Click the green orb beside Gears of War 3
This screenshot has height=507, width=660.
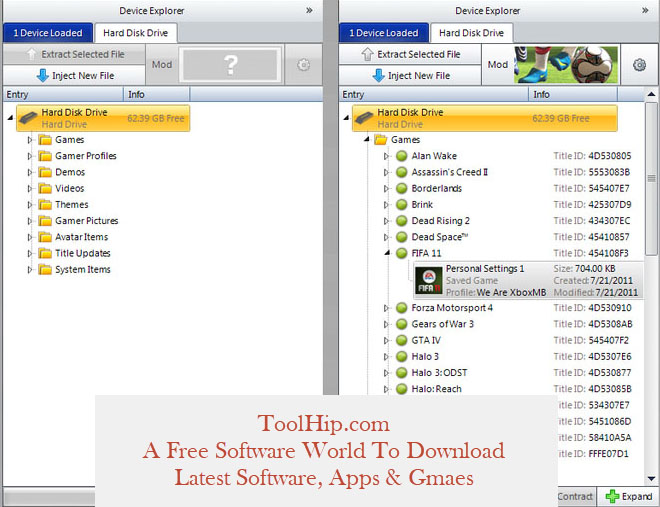[x=402, y=324]
